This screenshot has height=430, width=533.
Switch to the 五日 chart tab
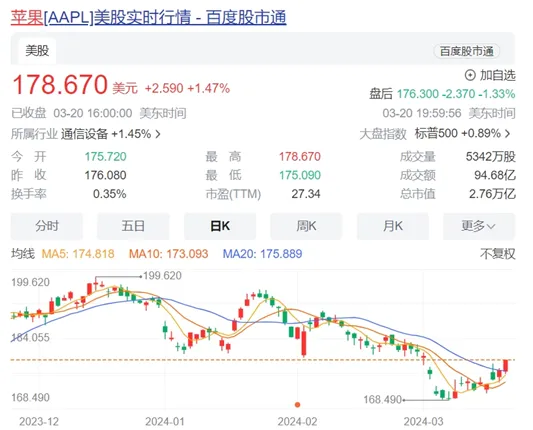coord(133,226)
